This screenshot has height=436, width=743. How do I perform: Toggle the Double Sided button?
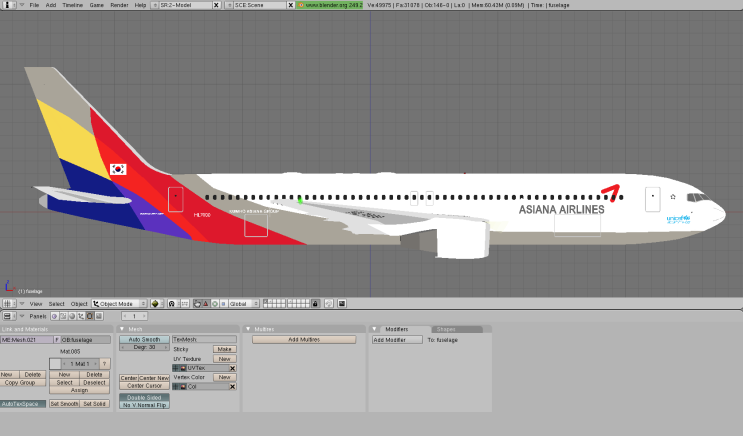click(144, 398)
